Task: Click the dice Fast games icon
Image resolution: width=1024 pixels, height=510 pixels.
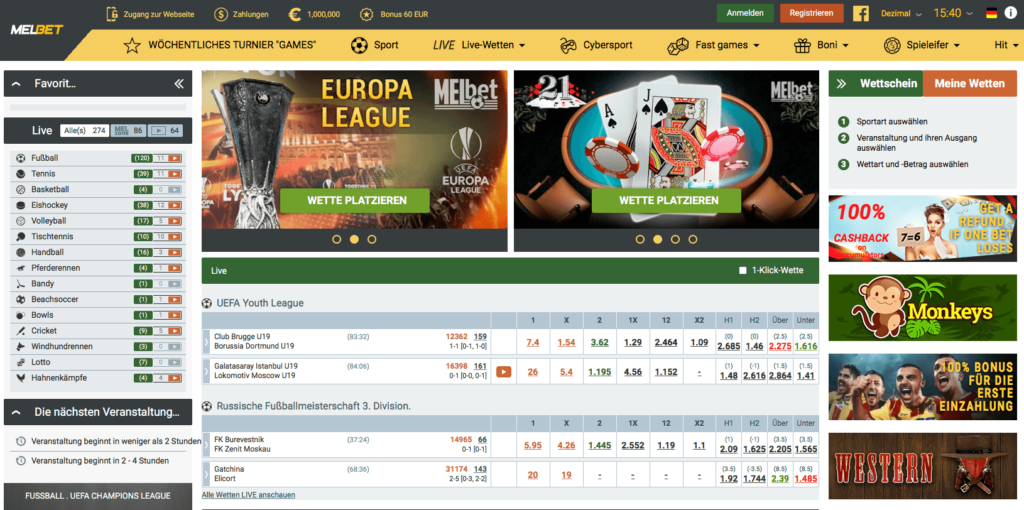Action: 678,46
